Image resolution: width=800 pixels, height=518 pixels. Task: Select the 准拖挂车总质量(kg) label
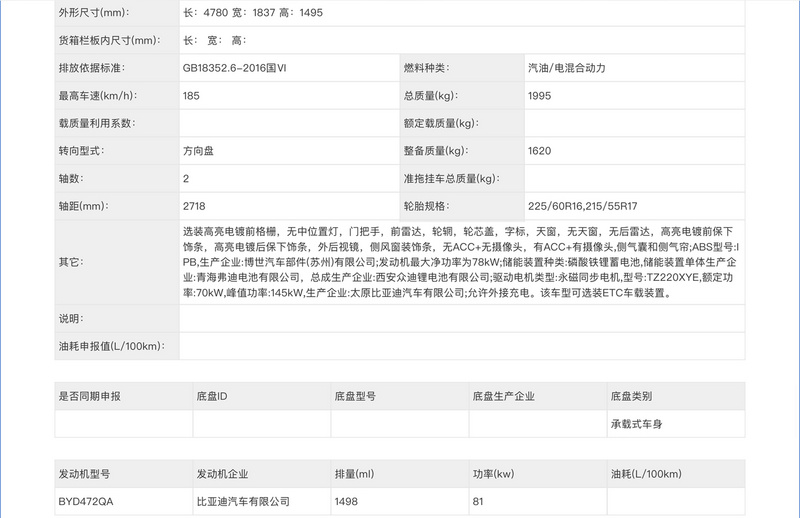[x=452, y=178]
